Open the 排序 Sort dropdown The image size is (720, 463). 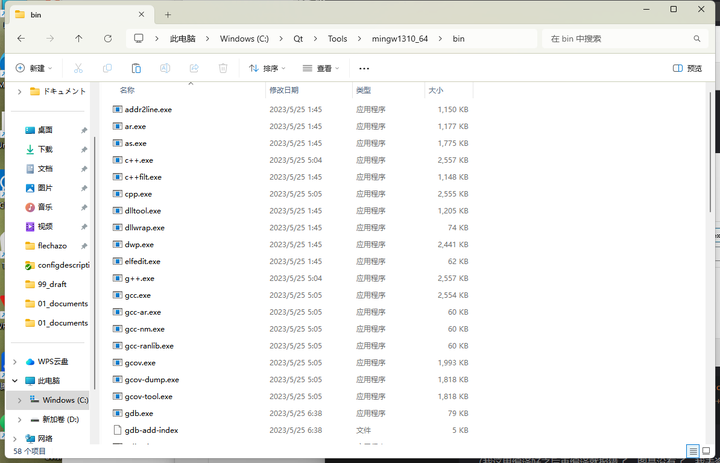(x=267, y=68)
